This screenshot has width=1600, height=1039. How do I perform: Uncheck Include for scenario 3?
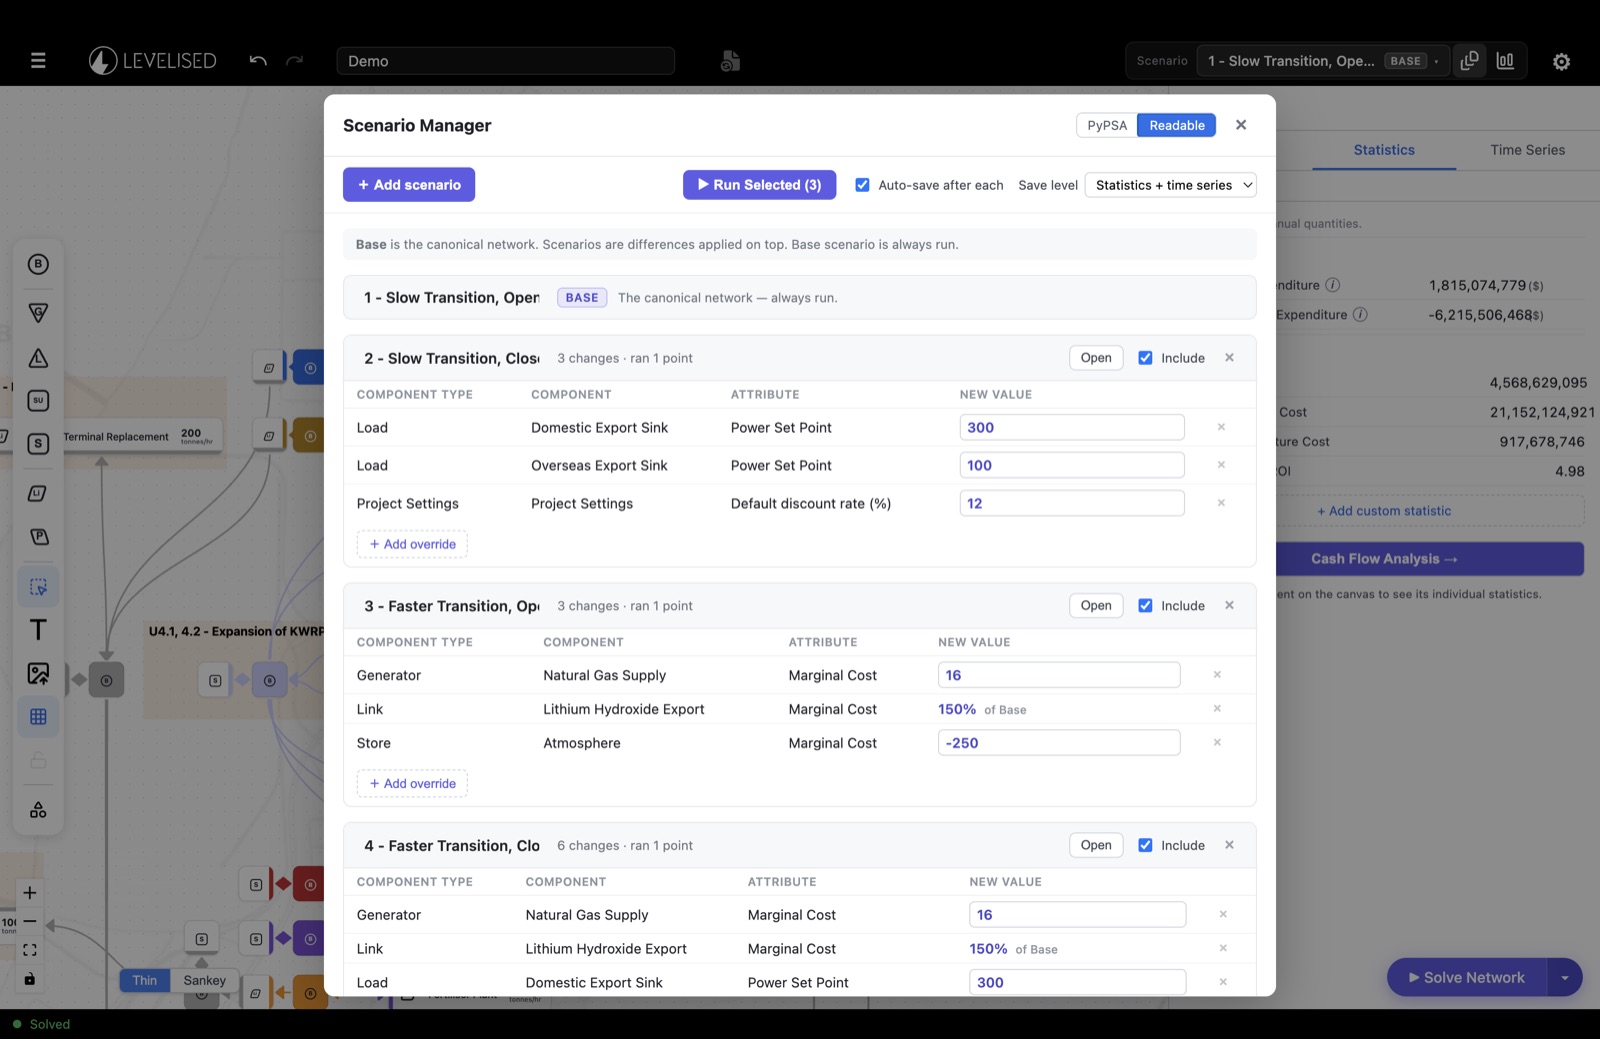pyautogui.click(x=1145, y=606)
